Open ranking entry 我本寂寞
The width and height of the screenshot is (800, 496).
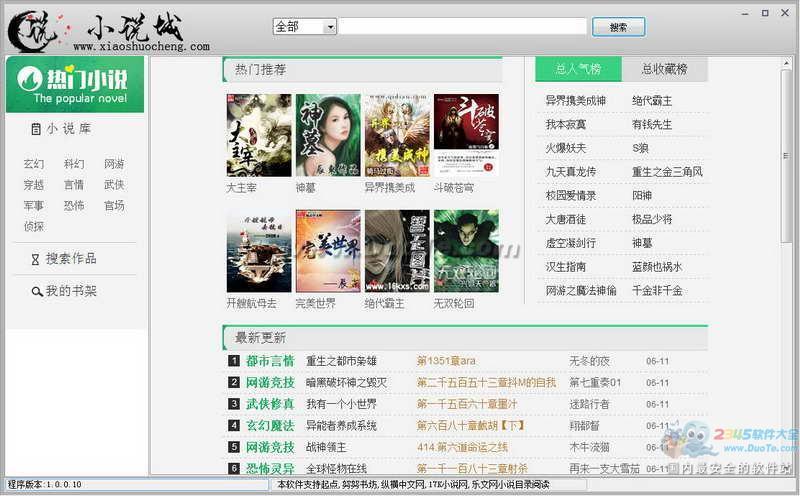[566, 125]
